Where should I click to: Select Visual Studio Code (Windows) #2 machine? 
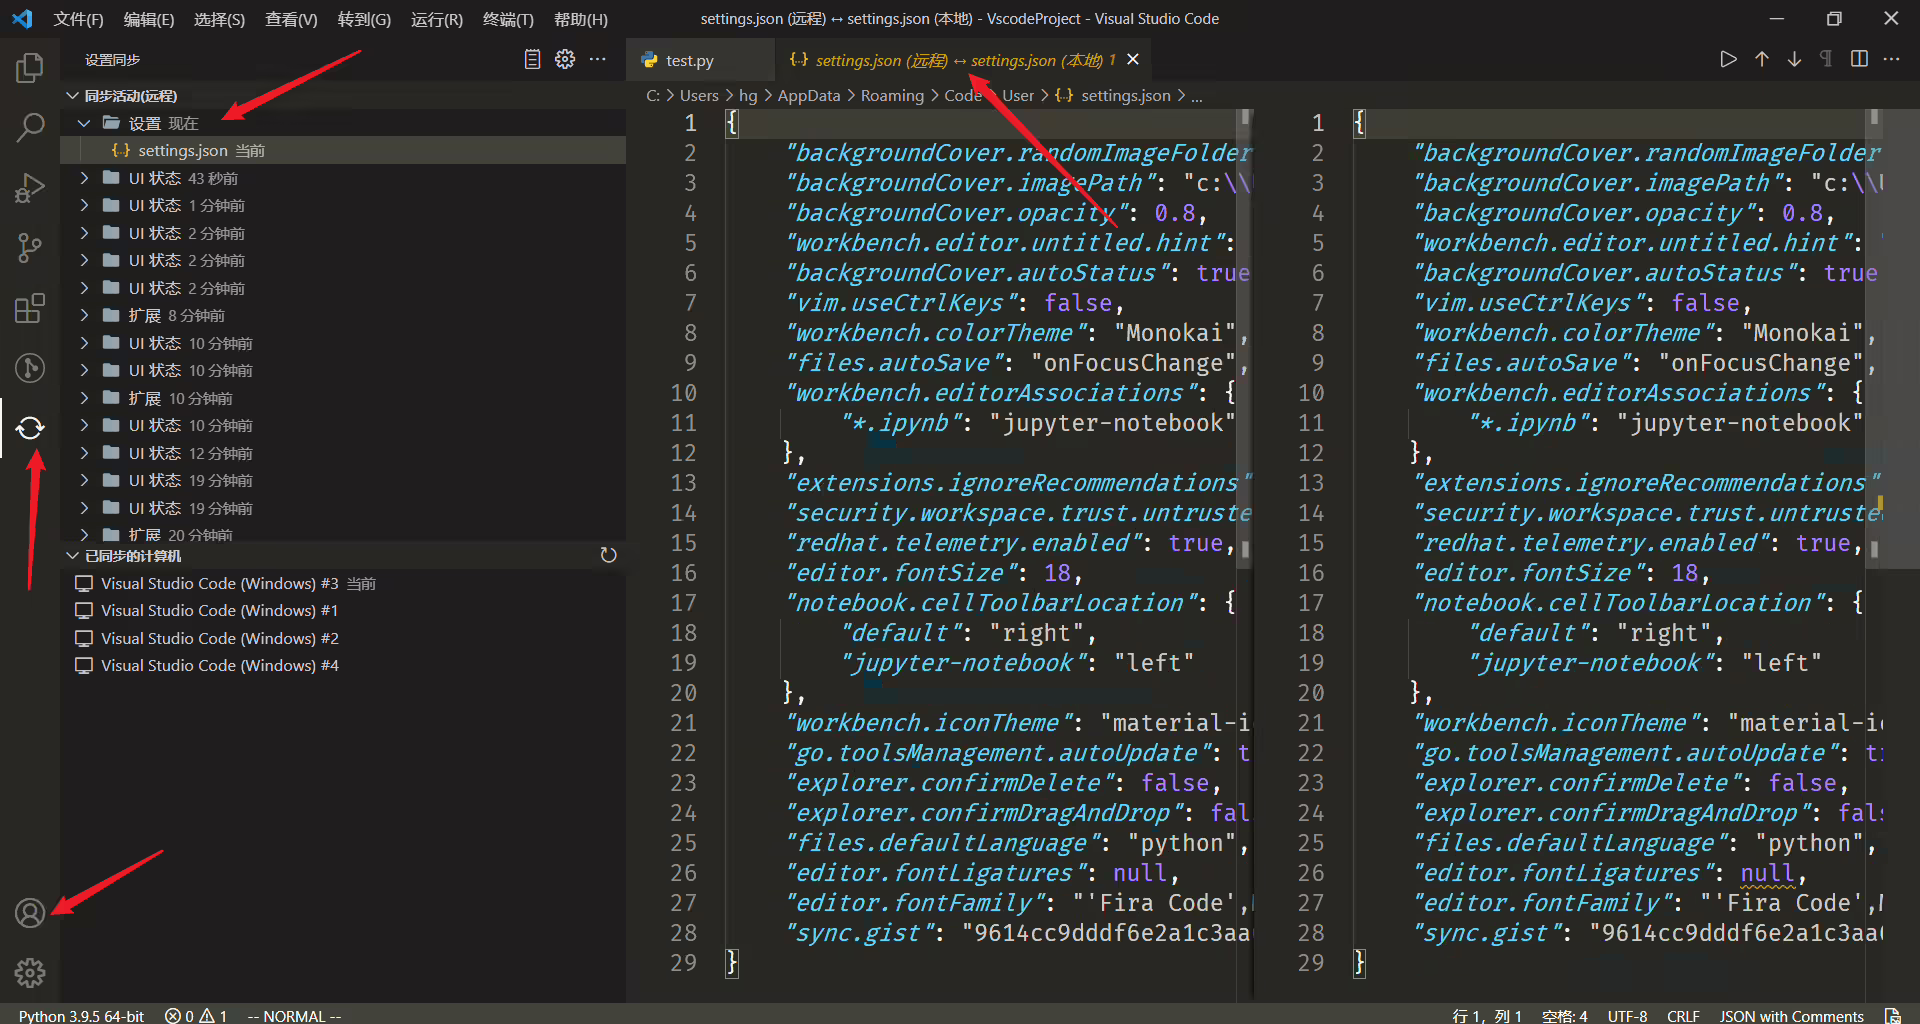pos(219,638)
